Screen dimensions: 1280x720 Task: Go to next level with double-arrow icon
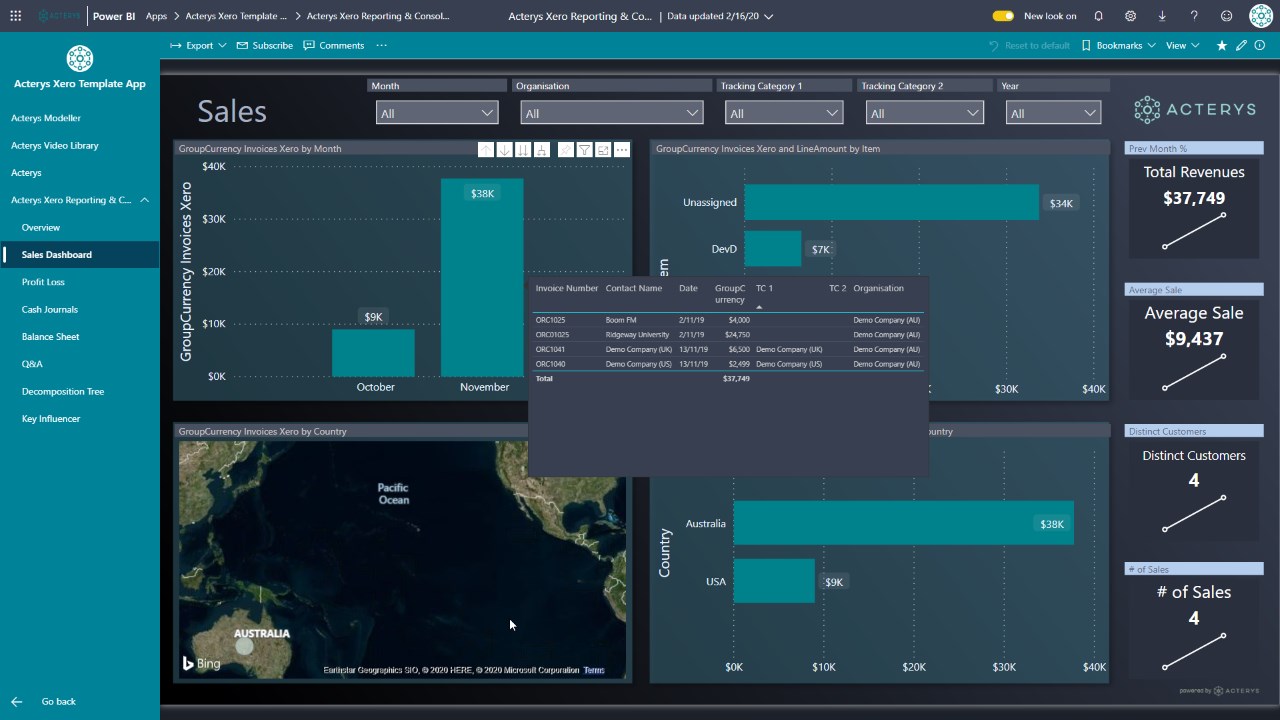pos(523,150)
